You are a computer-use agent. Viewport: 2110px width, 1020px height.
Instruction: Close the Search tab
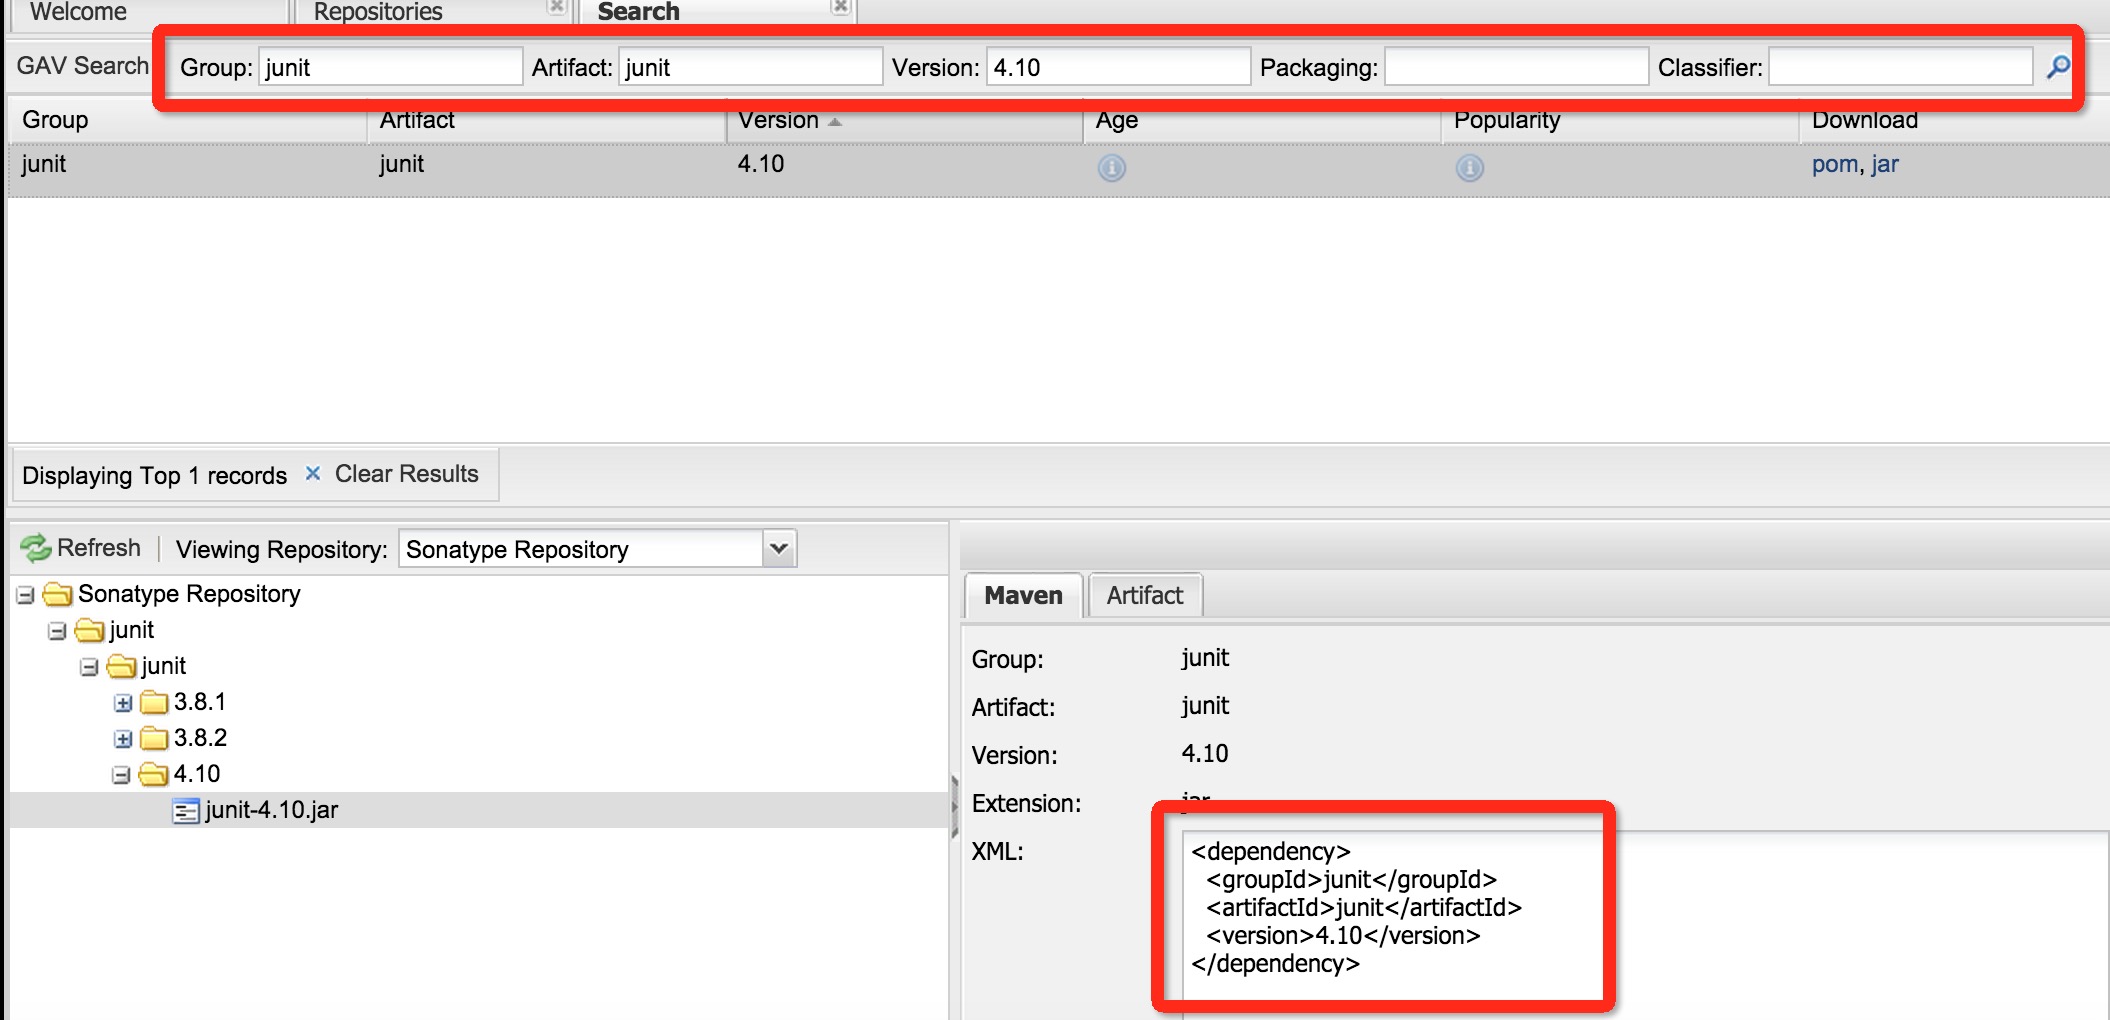click(841, 7)
